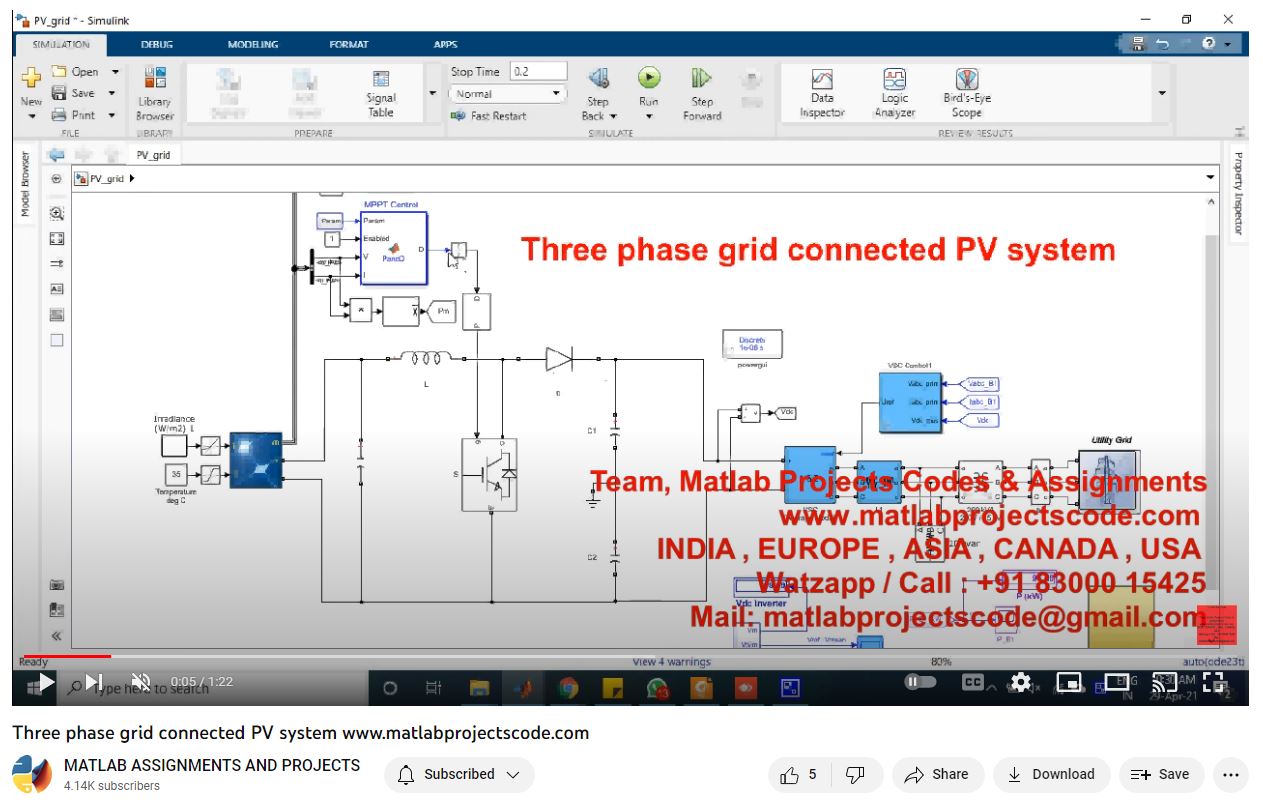The height and width of the screenshot is (809, 1263).
Task: Open YouTube video settings gear
Action: (x=1020, y=682)
